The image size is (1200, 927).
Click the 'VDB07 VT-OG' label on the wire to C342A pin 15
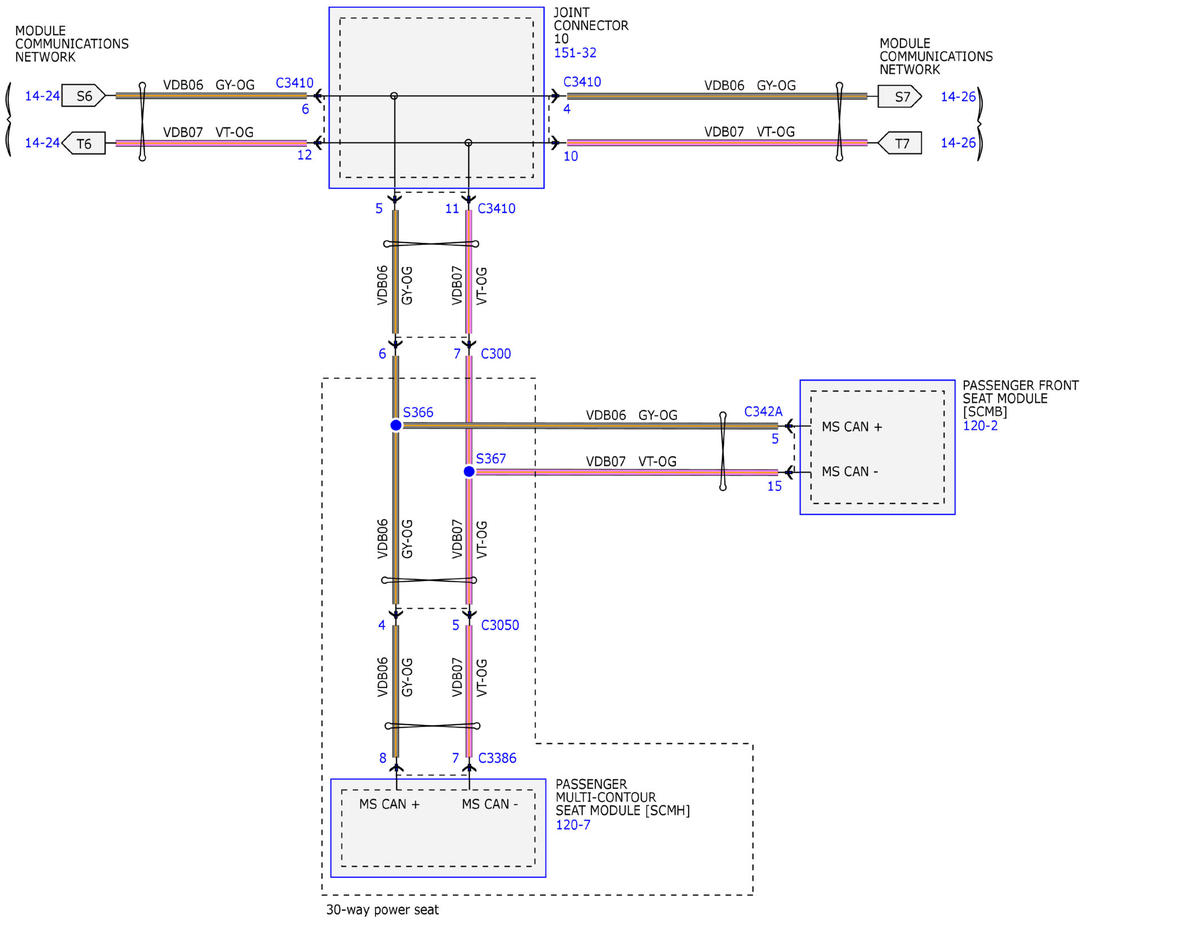coord(631,461)
